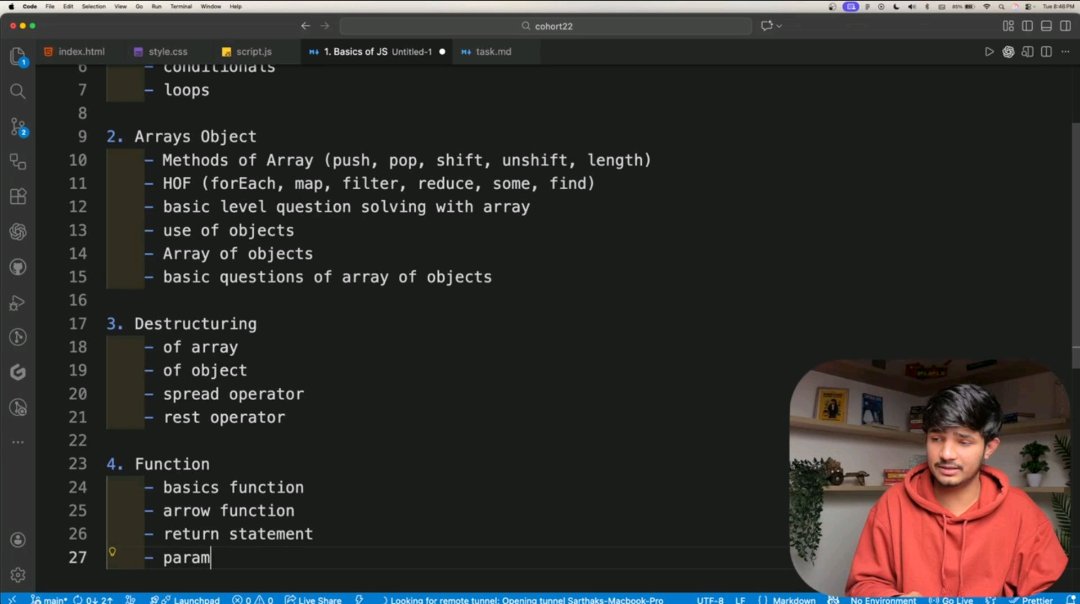Screen dimensions: 1080x604
Task: Toggle Go Live server in status bar
Action: (952, 600)
